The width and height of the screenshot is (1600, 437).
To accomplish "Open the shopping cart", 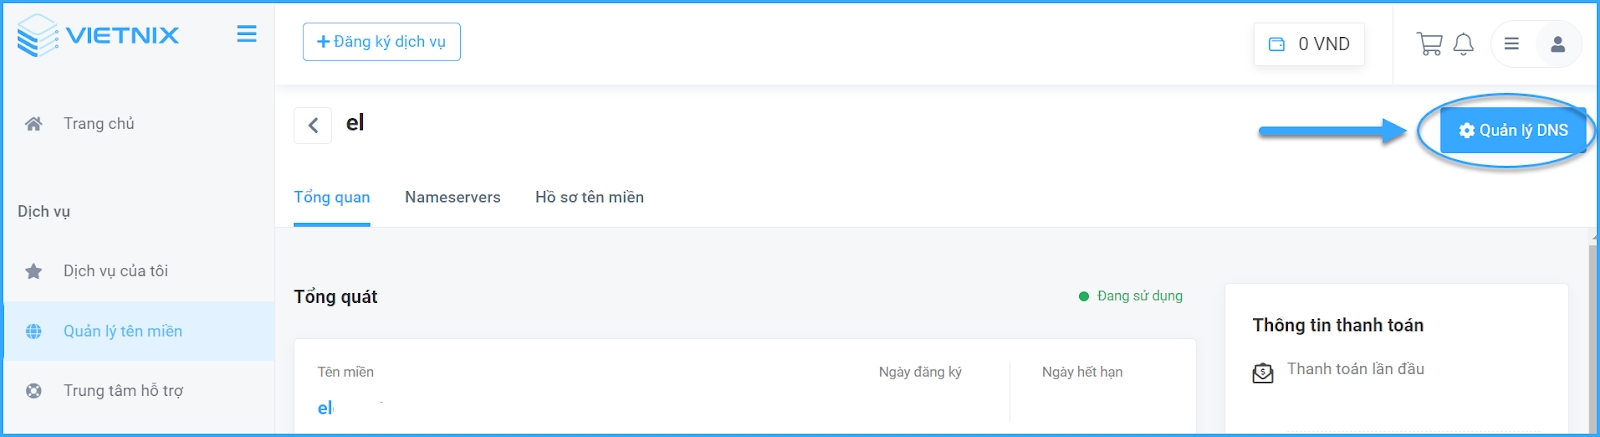I will [x=1429, y=44].
